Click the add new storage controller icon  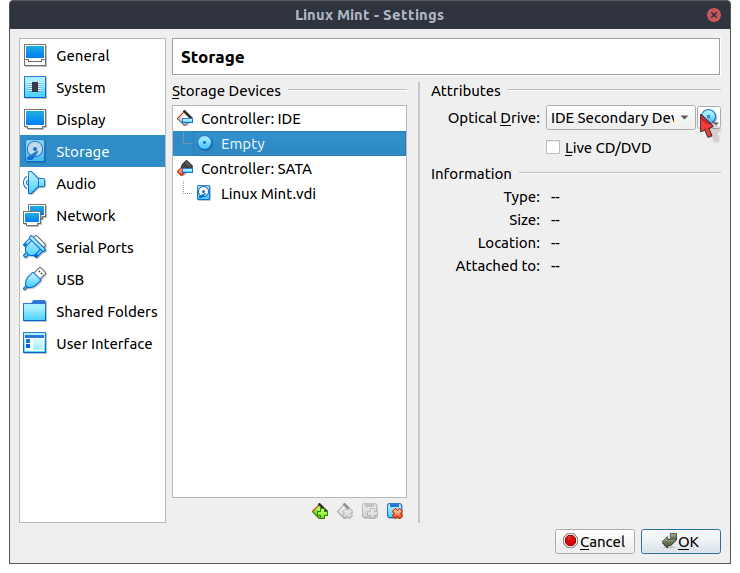(320, 511)
